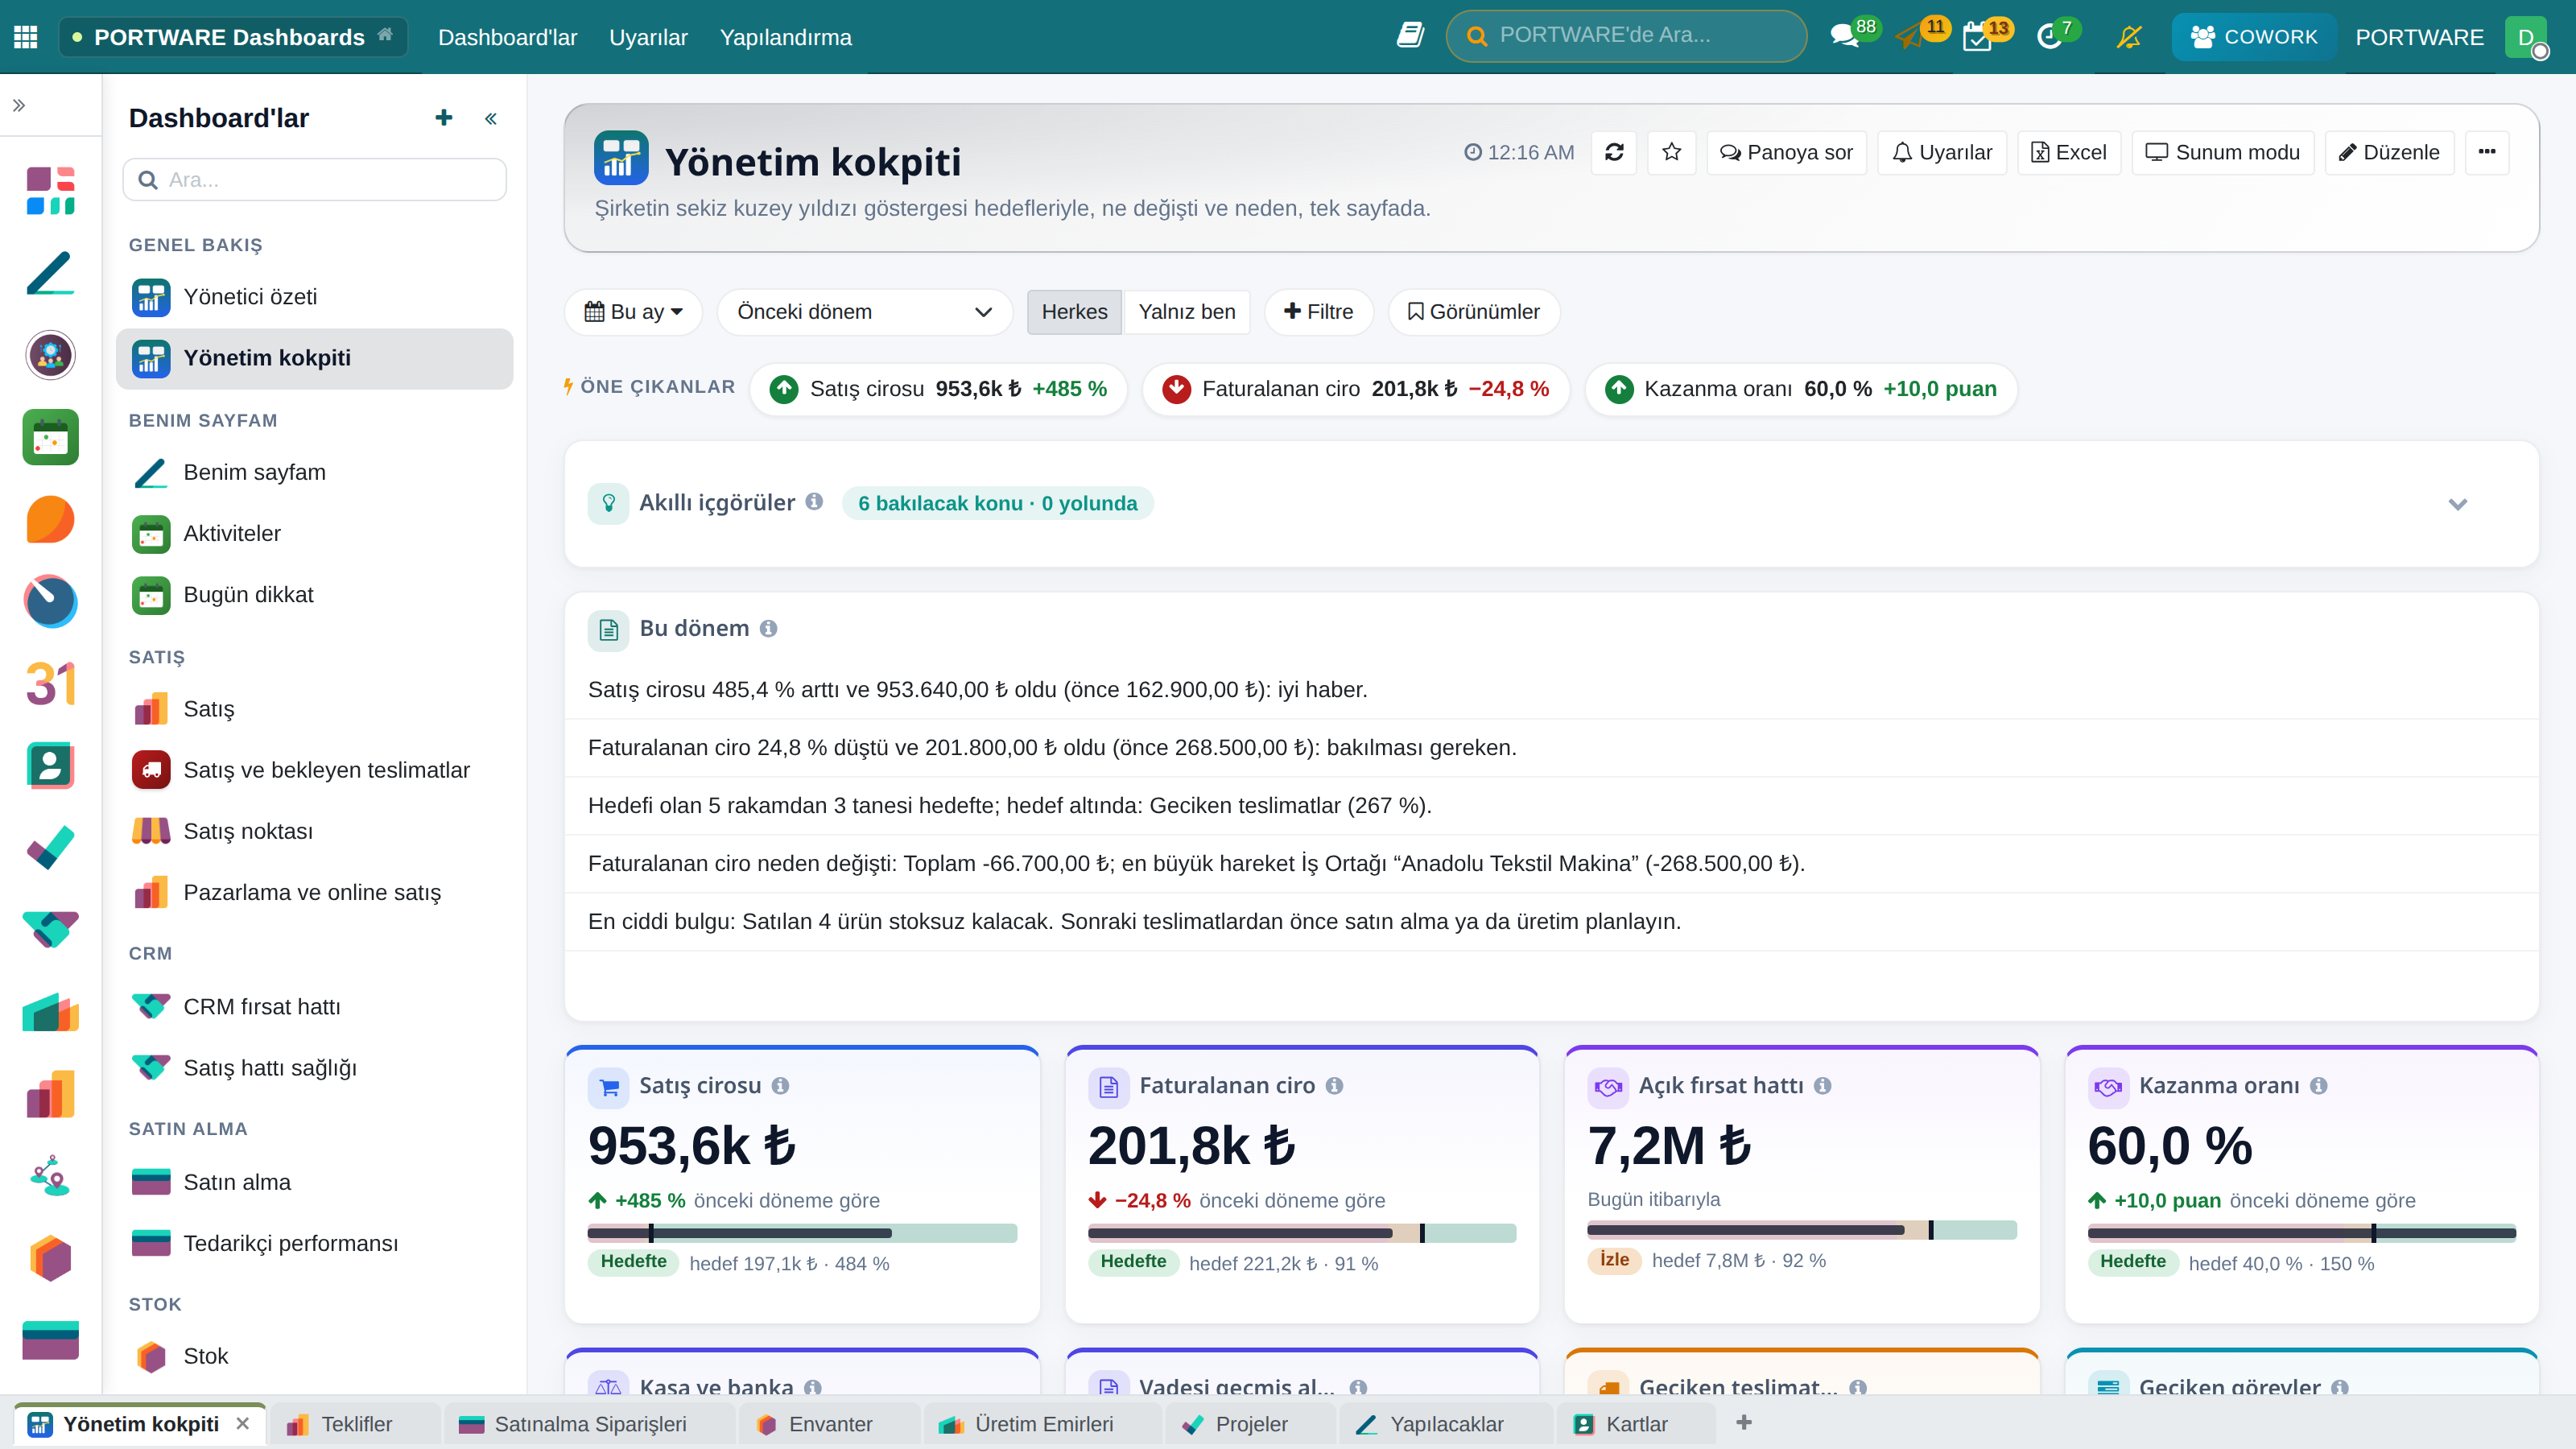Open the Önceki dönem comparison dropdown
This screenshot has height=1449, width=2576.
(x=865, y=312)
